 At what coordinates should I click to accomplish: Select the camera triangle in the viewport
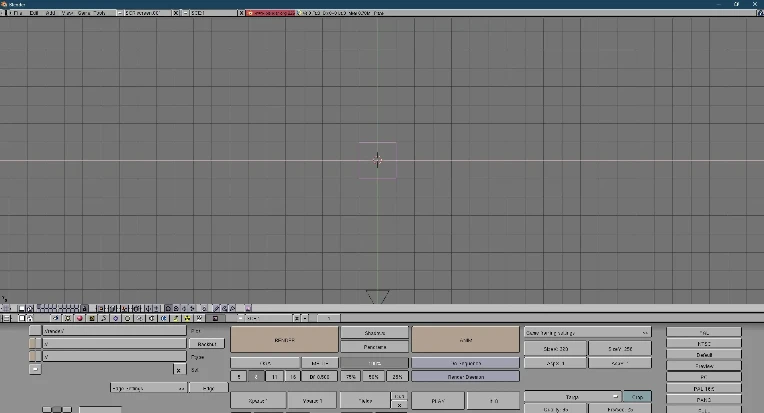(x=377, y=296)
